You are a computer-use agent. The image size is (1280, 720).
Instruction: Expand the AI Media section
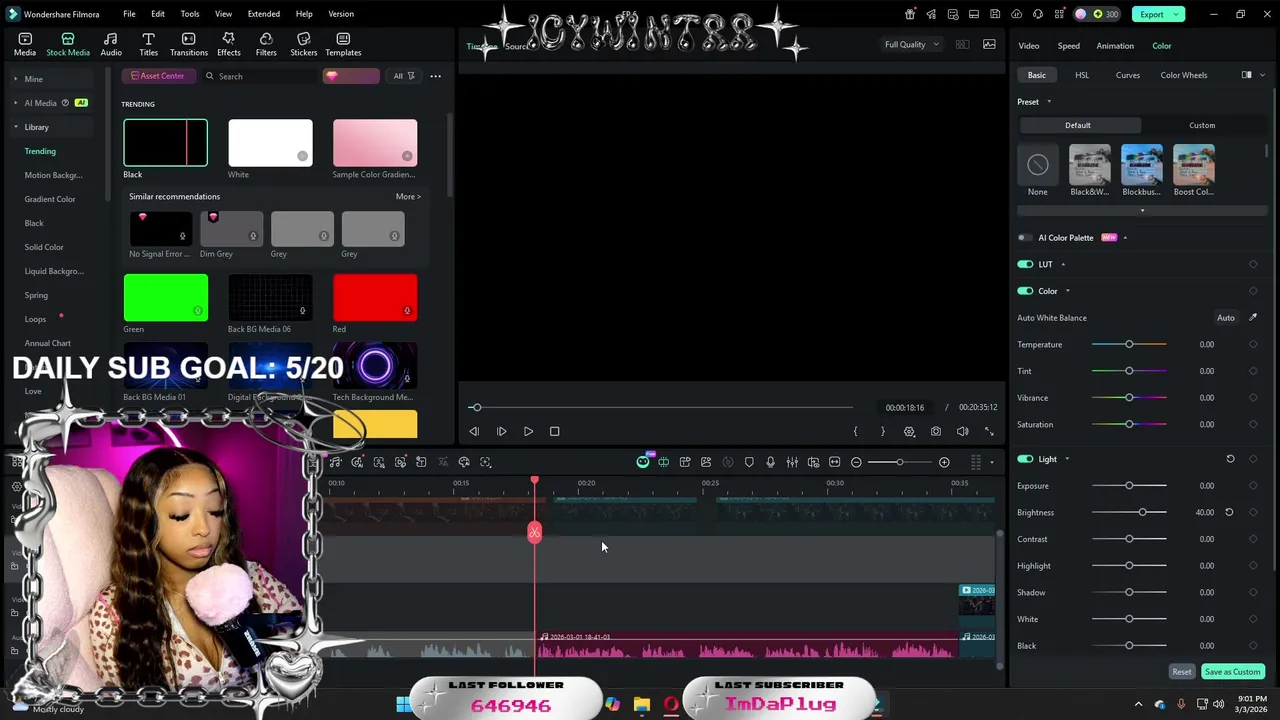coord(15,103)
